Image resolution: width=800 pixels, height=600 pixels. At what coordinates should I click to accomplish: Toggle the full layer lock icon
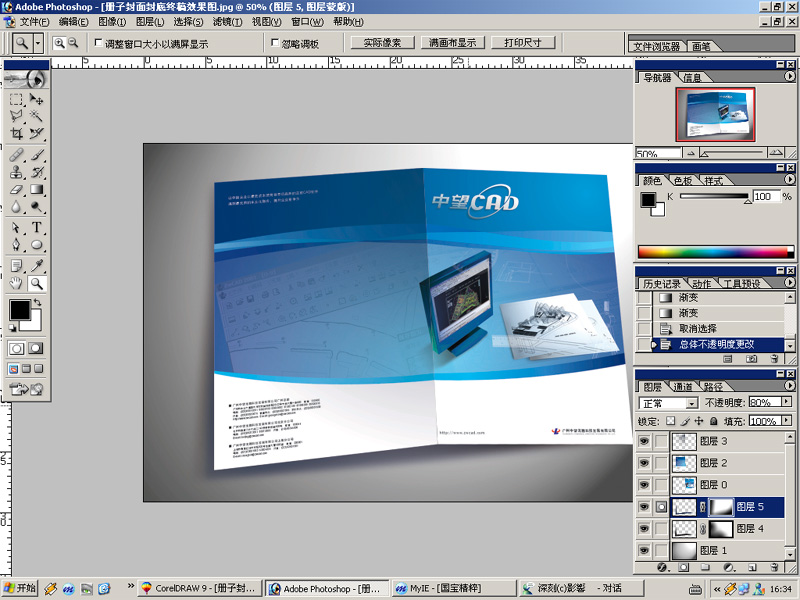(714, 421)
